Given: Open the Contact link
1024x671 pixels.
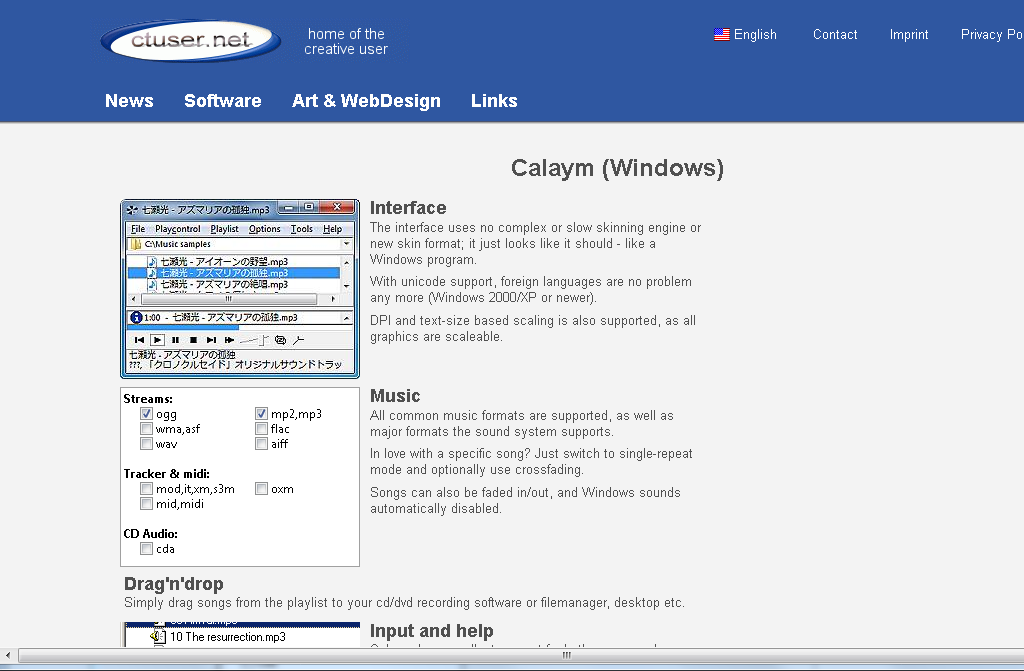Looking at the screenshot, I should (834, 35).
